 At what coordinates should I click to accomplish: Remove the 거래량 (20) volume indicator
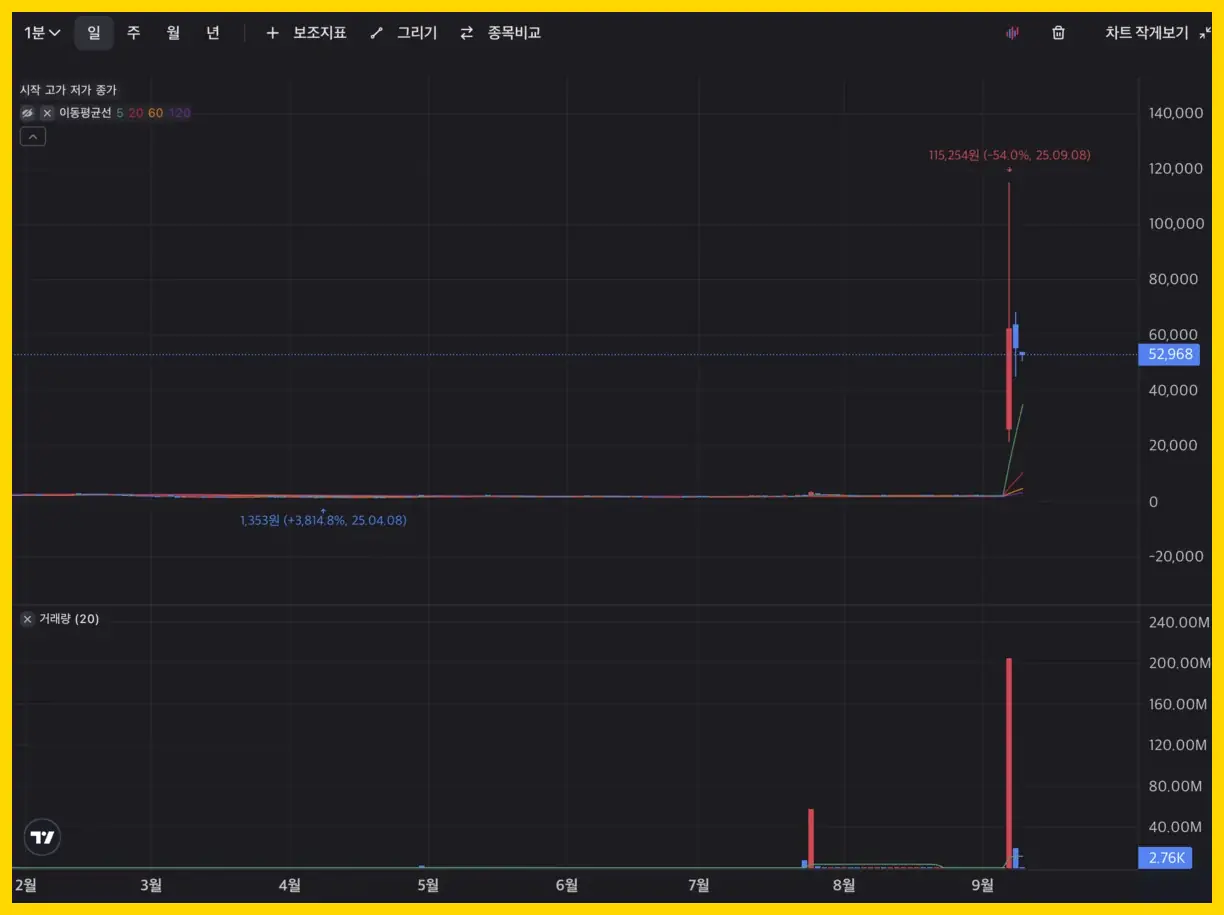coord(27,619)
